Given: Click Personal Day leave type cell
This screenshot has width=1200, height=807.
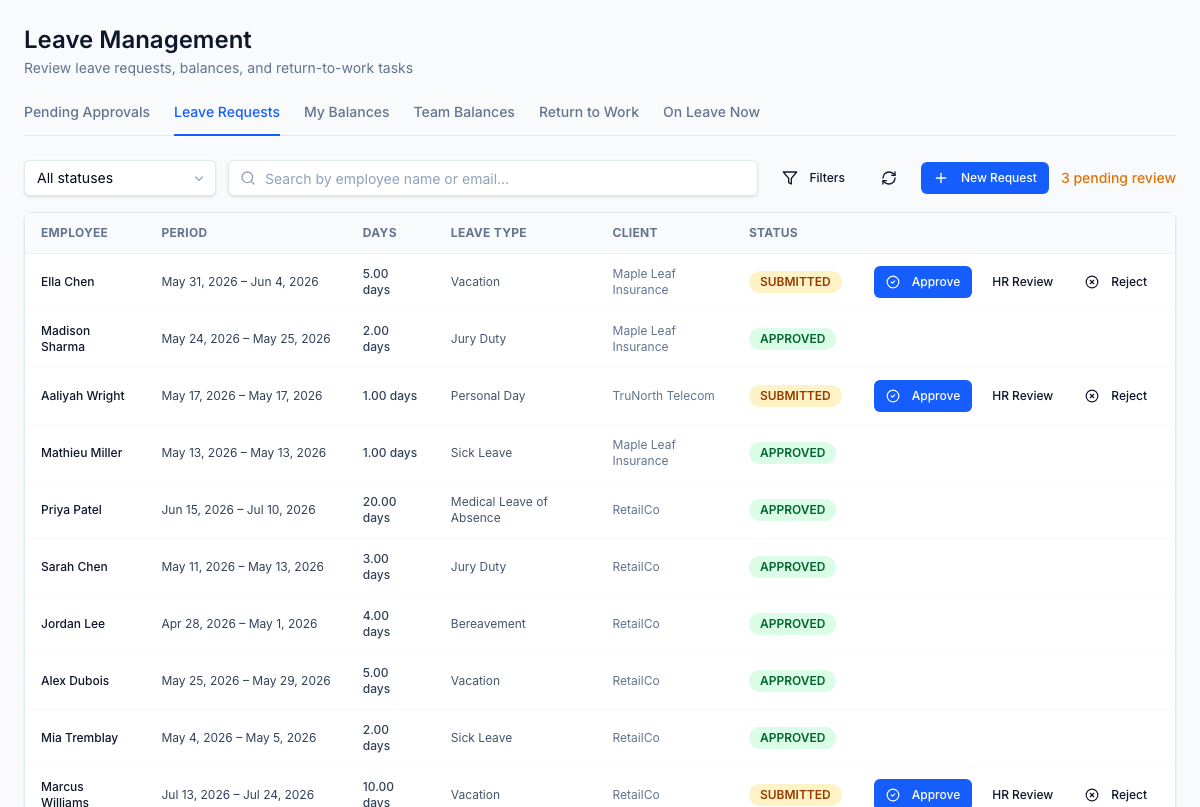Looking at the screenshot, I should (x=488, y=396).
